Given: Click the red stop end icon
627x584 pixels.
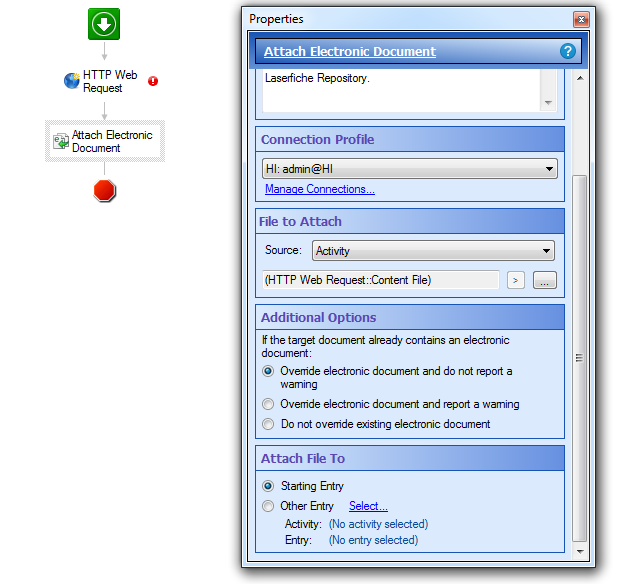Looking at the screenshot, I should point(105,190).
